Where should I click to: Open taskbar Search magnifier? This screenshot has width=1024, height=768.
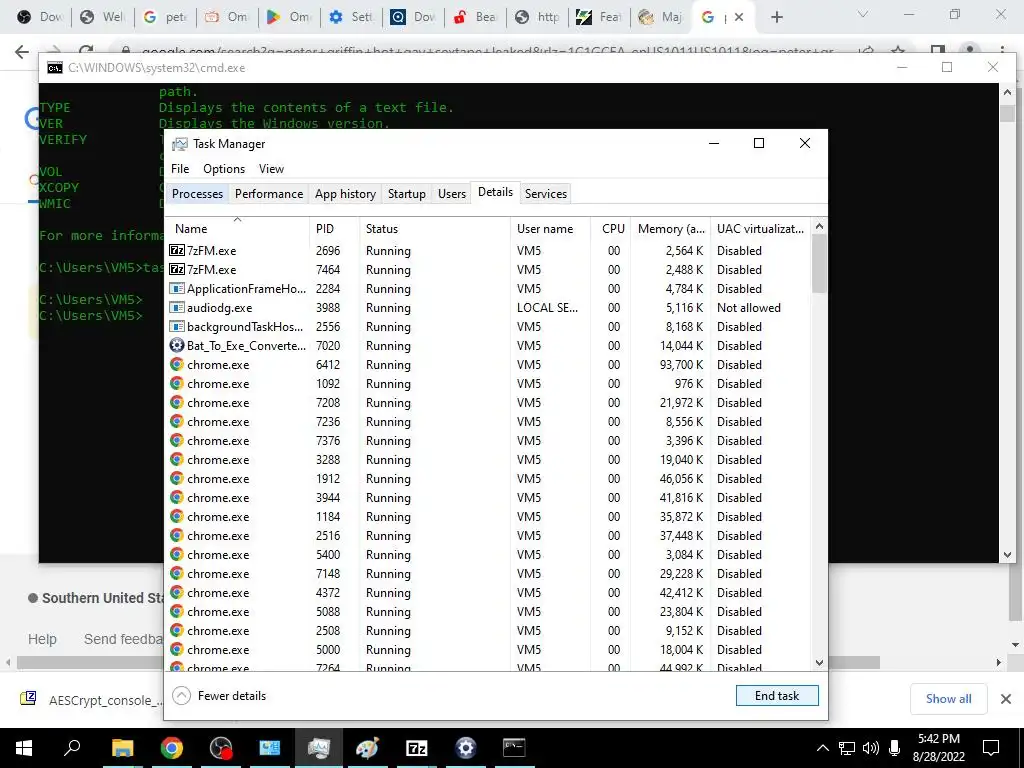click(x=72, y=747)
